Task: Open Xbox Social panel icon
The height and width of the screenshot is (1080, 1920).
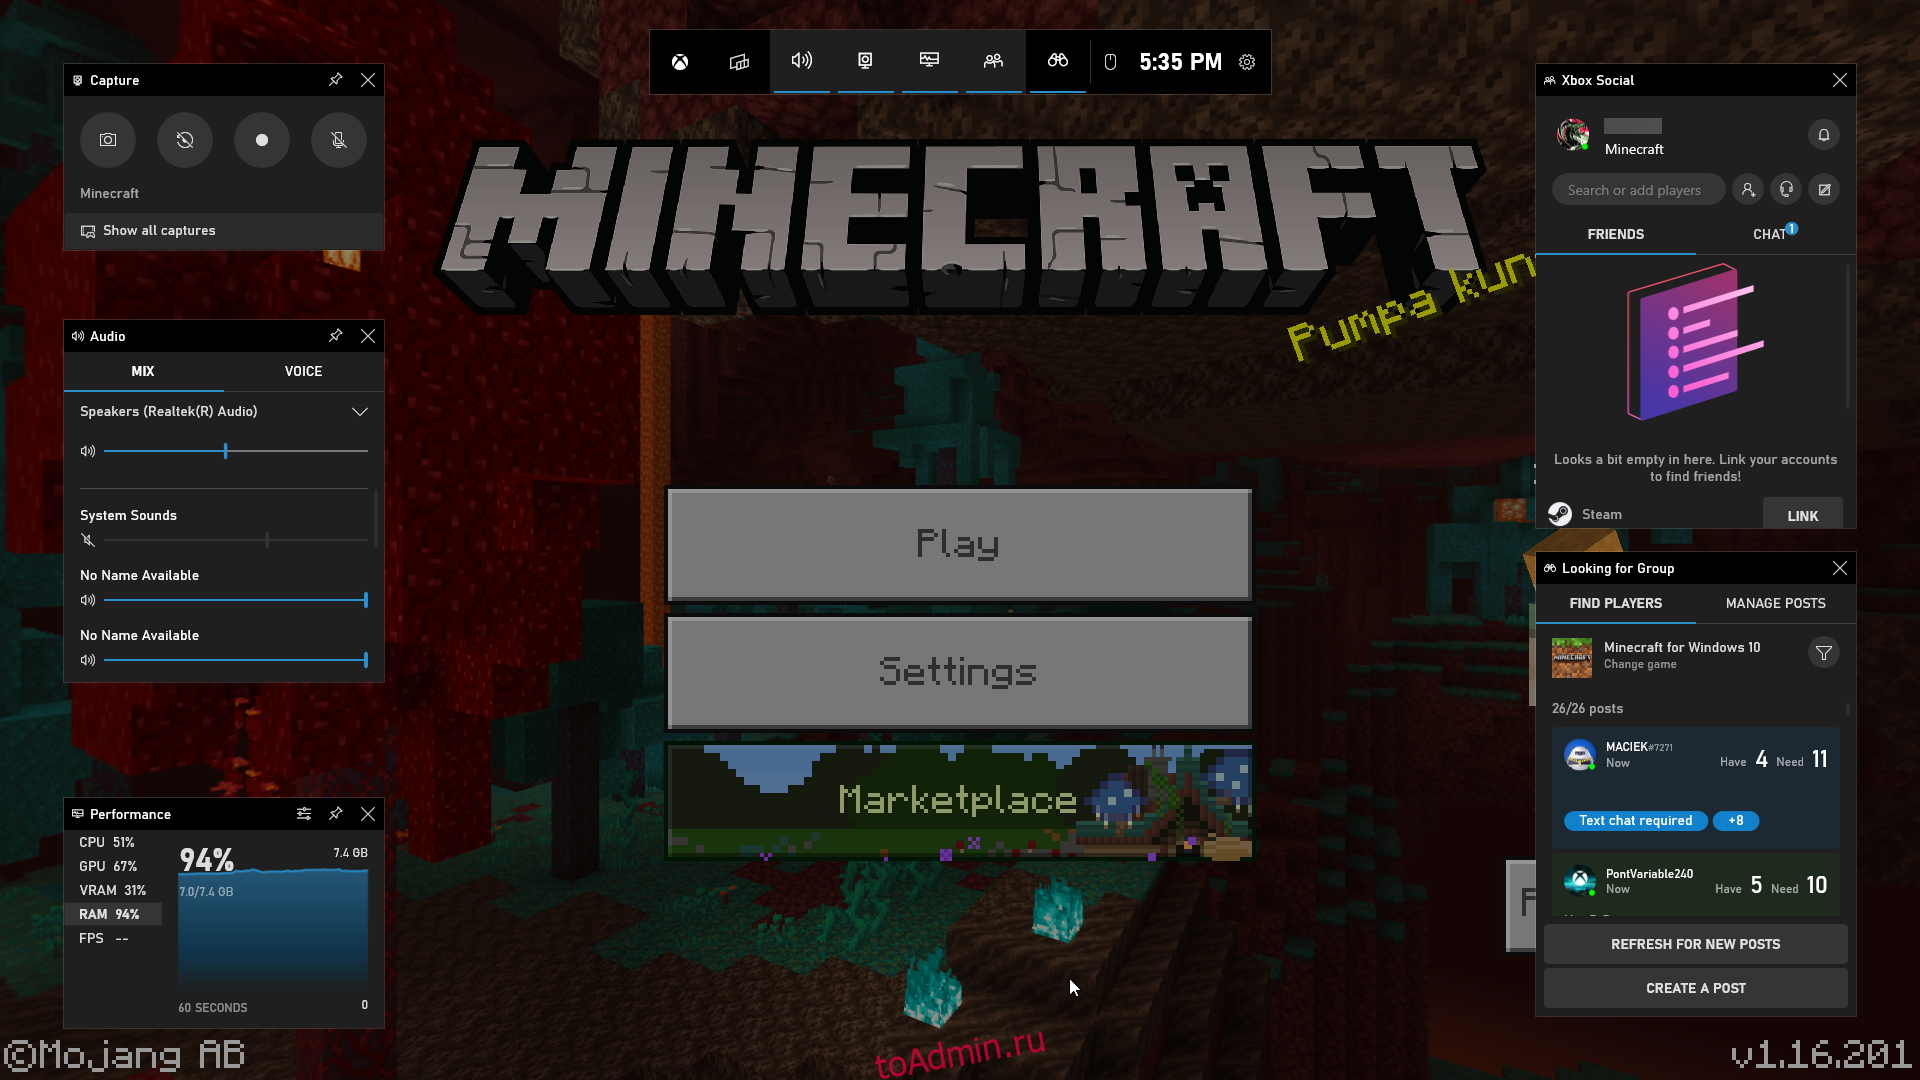Action: click(x=993, y=61)
